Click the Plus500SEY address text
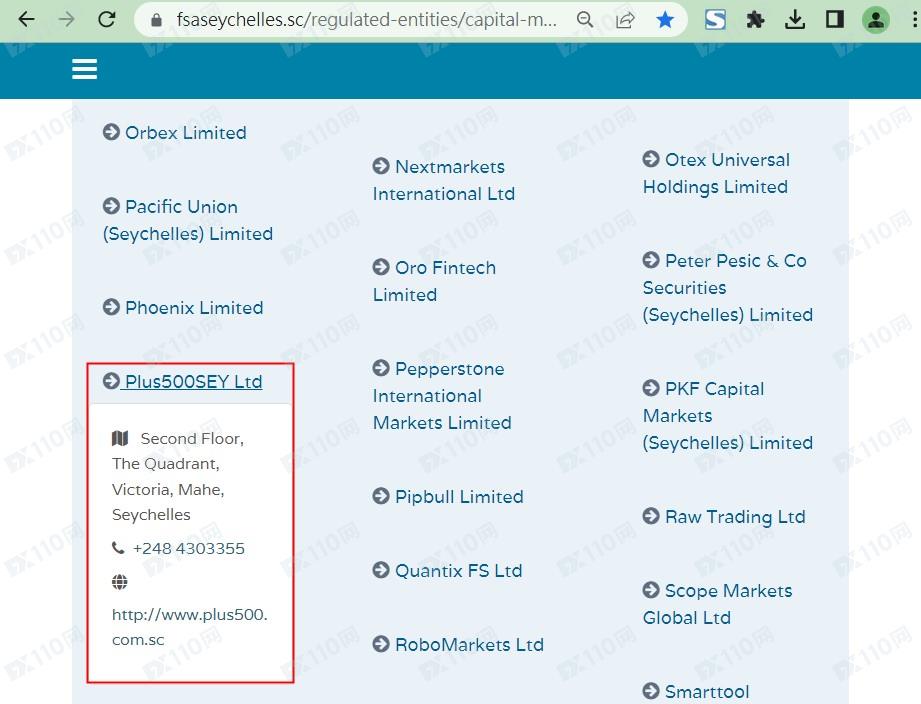921x704 pixels. tap(177, 476)
